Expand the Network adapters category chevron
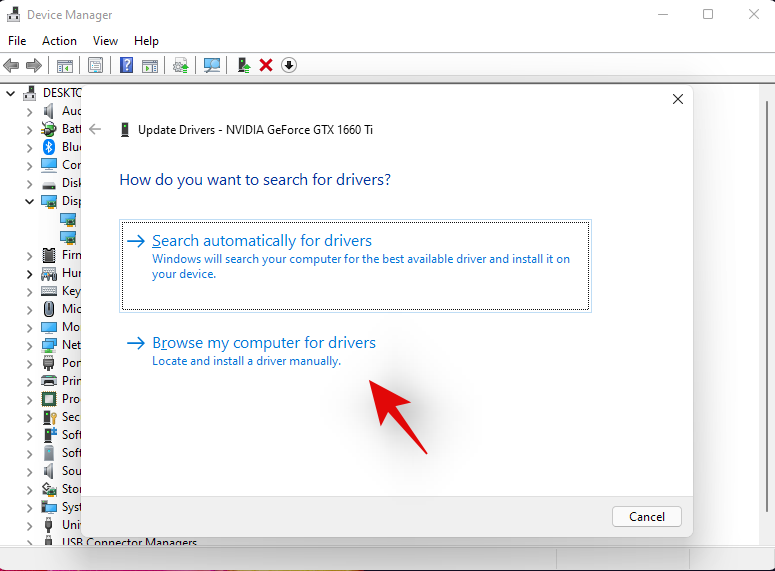Image resolution: width=775 pixels, height=571 pixels. [29, 346]
